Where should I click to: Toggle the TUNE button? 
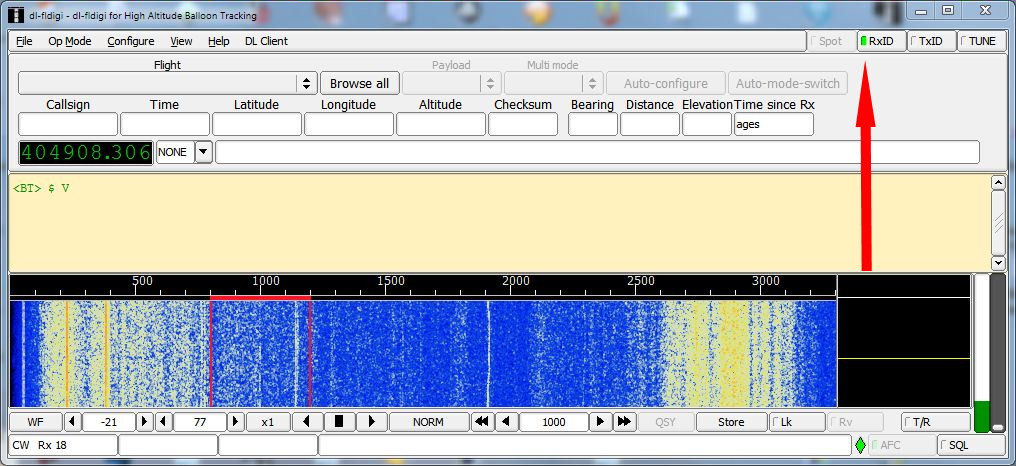(981, 41)
